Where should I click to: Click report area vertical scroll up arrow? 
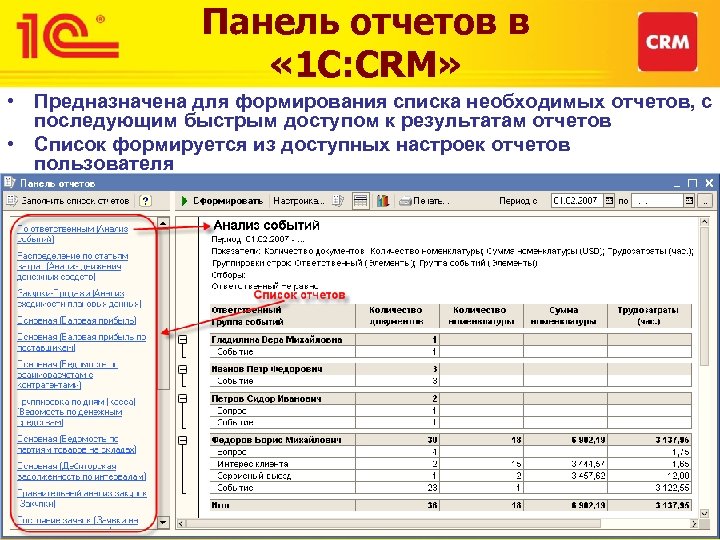coord(704,222)
